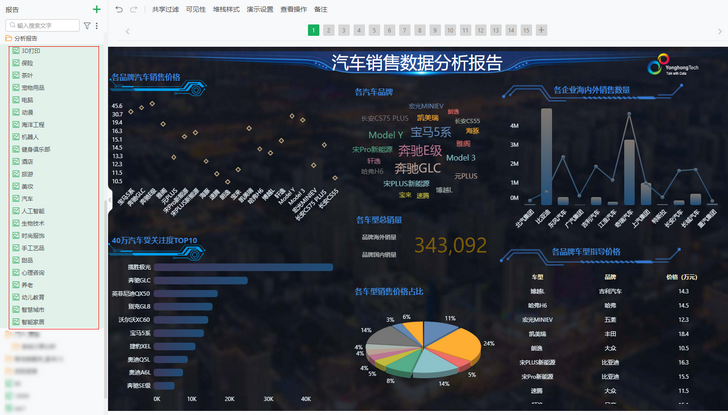Redo the last undone action
Screen dimensions: 728x415
pyautogui.click(x=133, y=9)
